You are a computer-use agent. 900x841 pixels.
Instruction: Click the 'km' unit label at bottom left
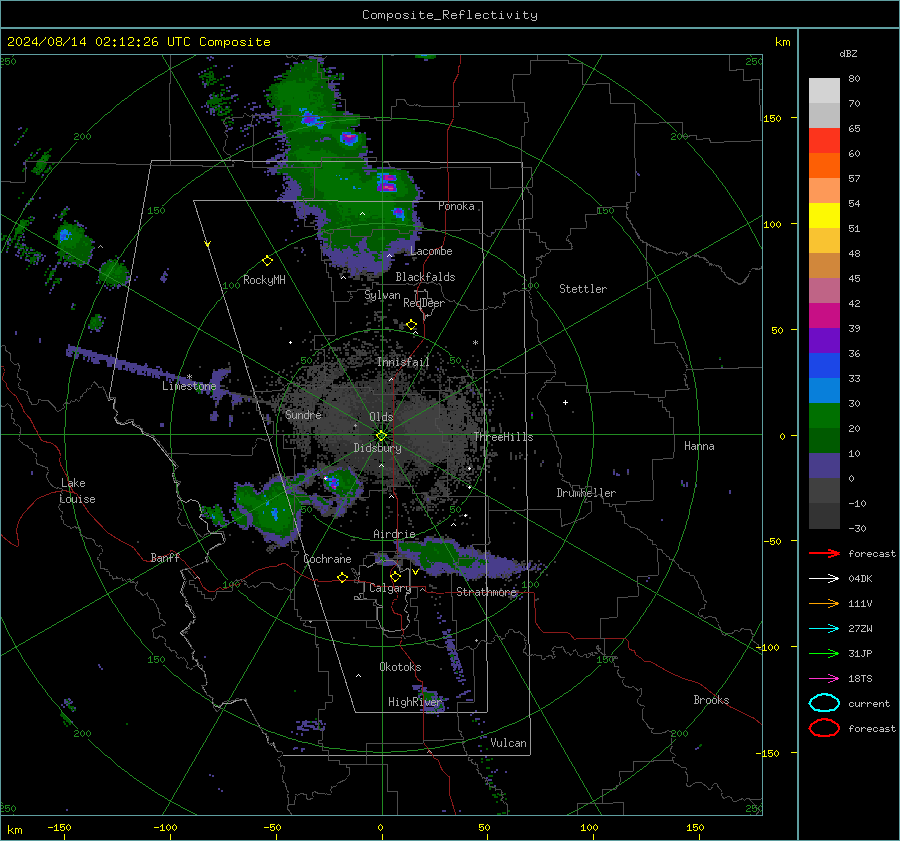coord(15,830)
